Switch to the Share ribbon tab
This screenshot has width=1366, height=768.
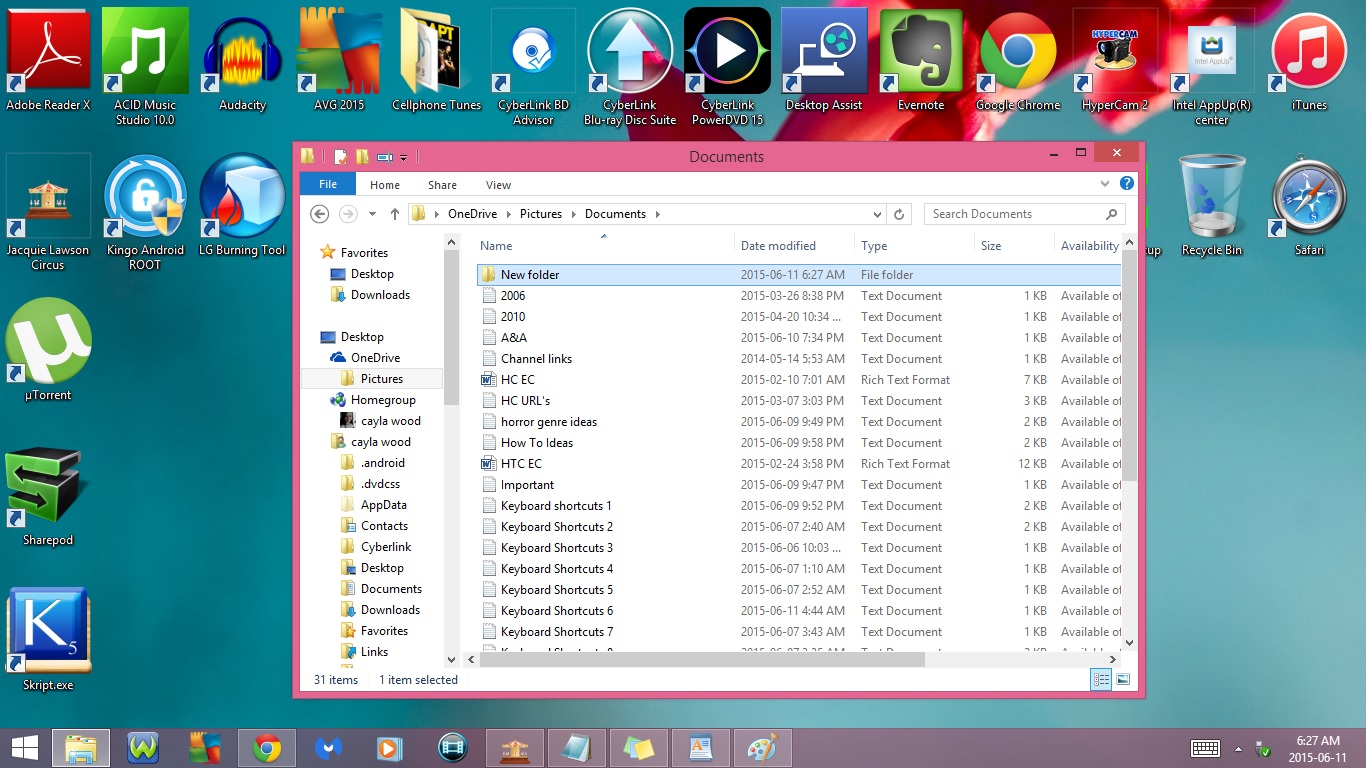coord(442,185)
